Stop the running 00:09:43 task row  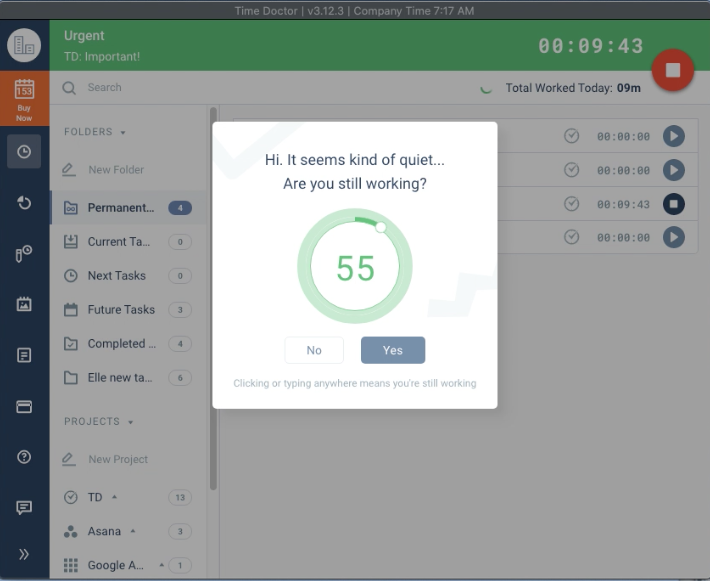674,204
